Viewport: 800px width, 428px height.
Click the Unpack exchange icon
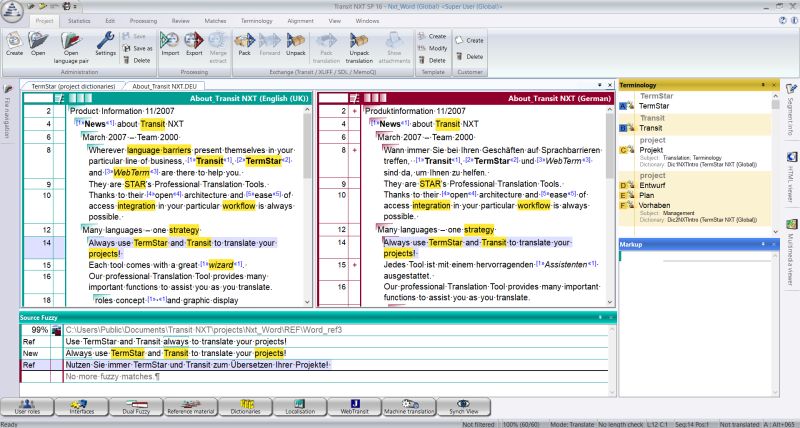click(295, 44)
